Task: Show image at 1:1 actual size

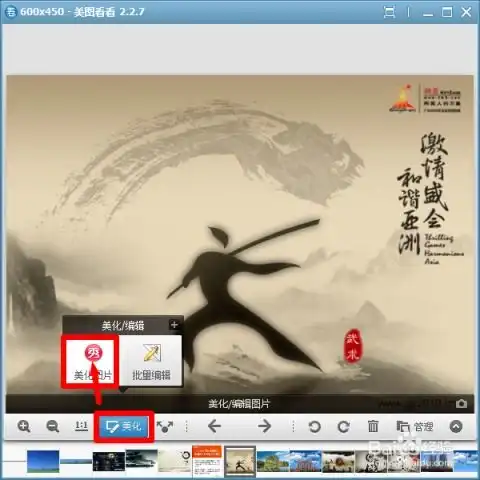Action: pos(81,426)
